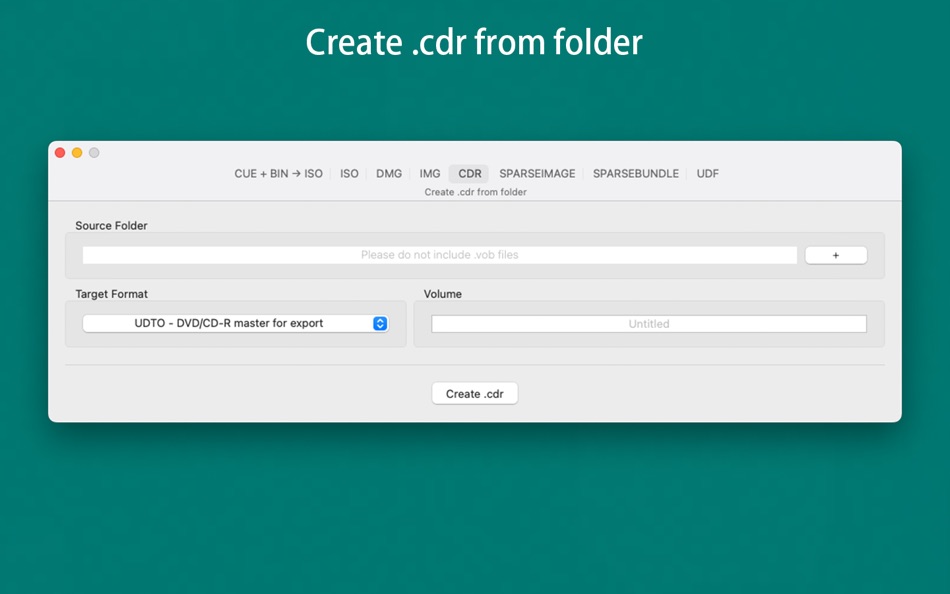Focus the Source Folder path field
The width and height of the screenshot is (950, 594).
(x=440, y=255)
